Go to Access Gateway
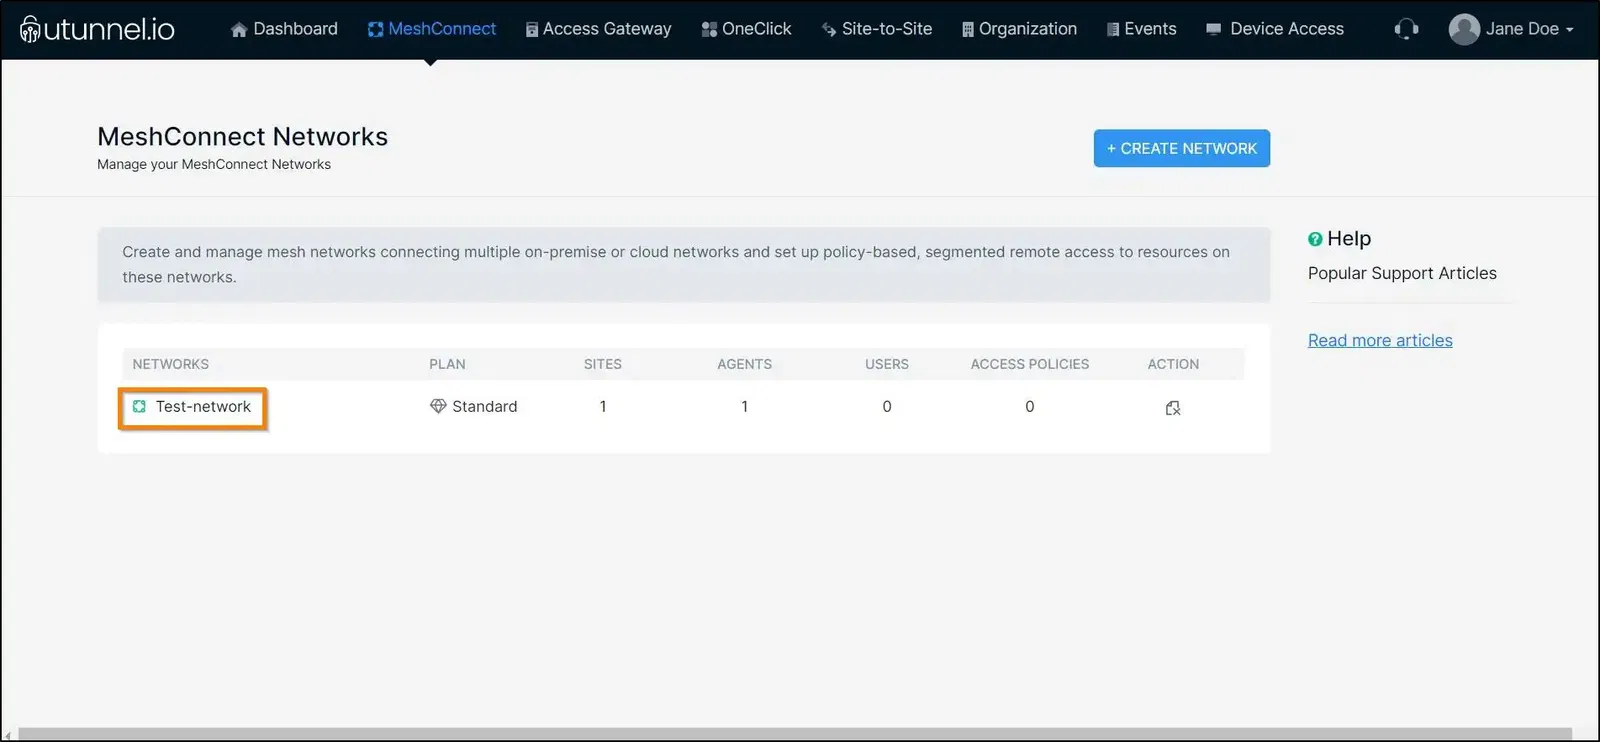This screenshot has width=1600, height=742. 598,29
